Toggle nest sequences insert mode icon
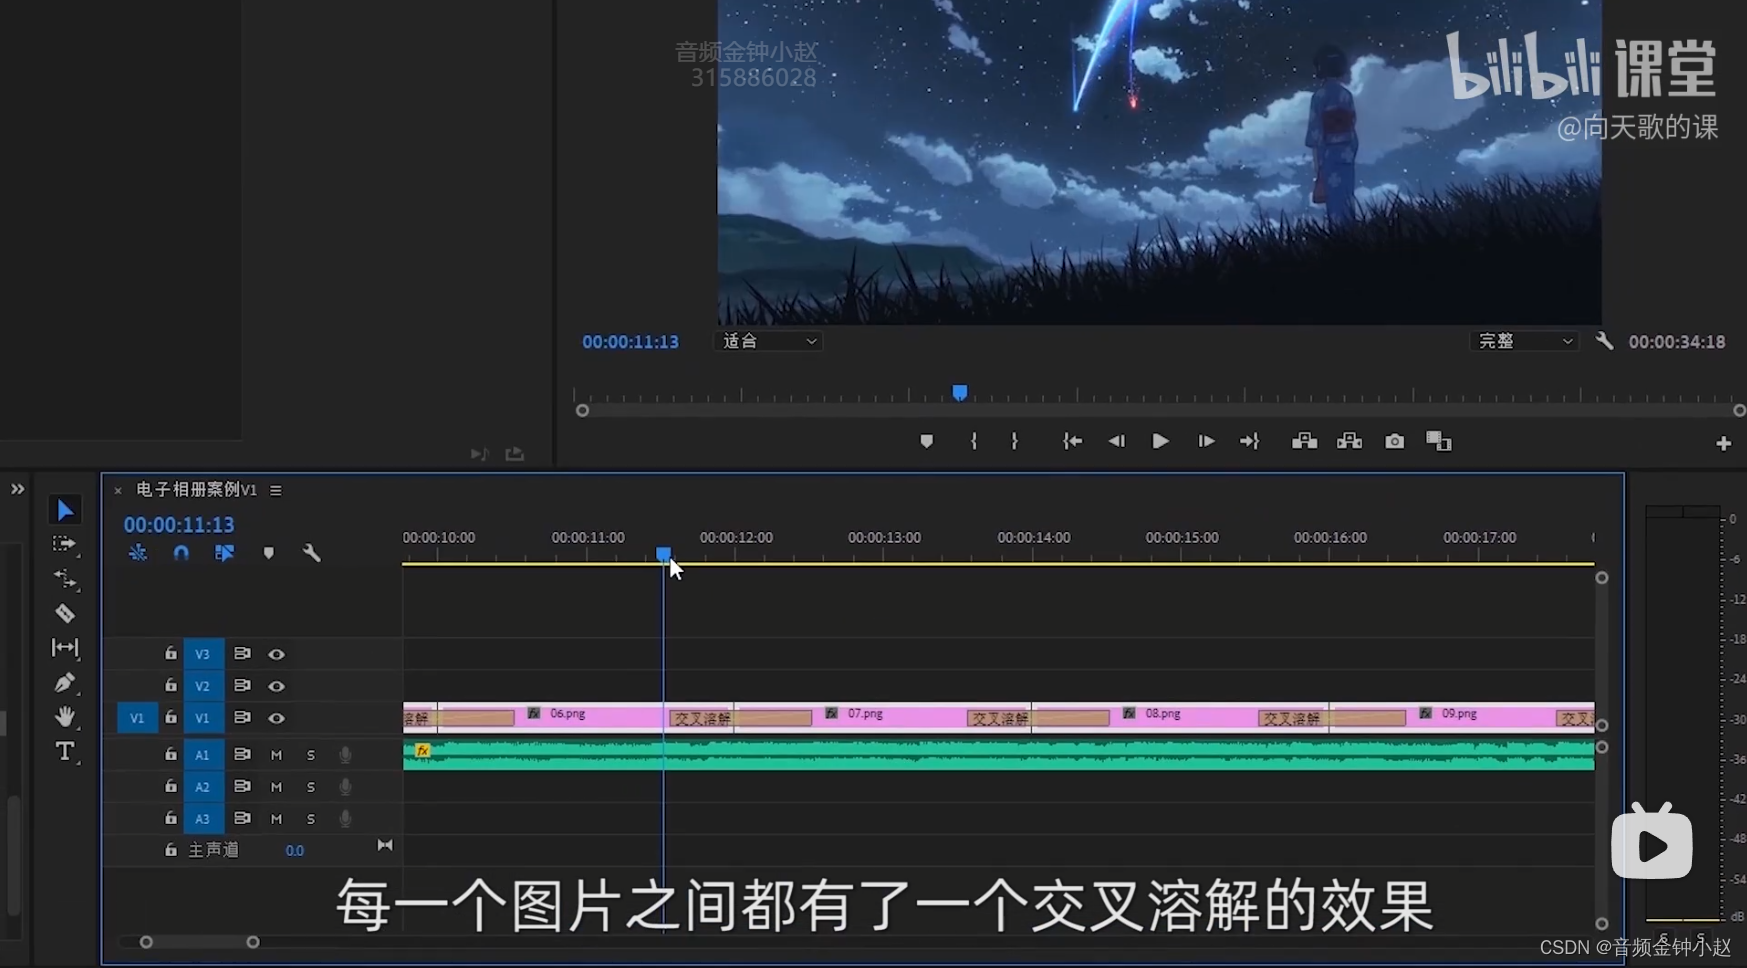Image resolution: width=1747 pixels, height=968 pixels. tap(138, 552)
